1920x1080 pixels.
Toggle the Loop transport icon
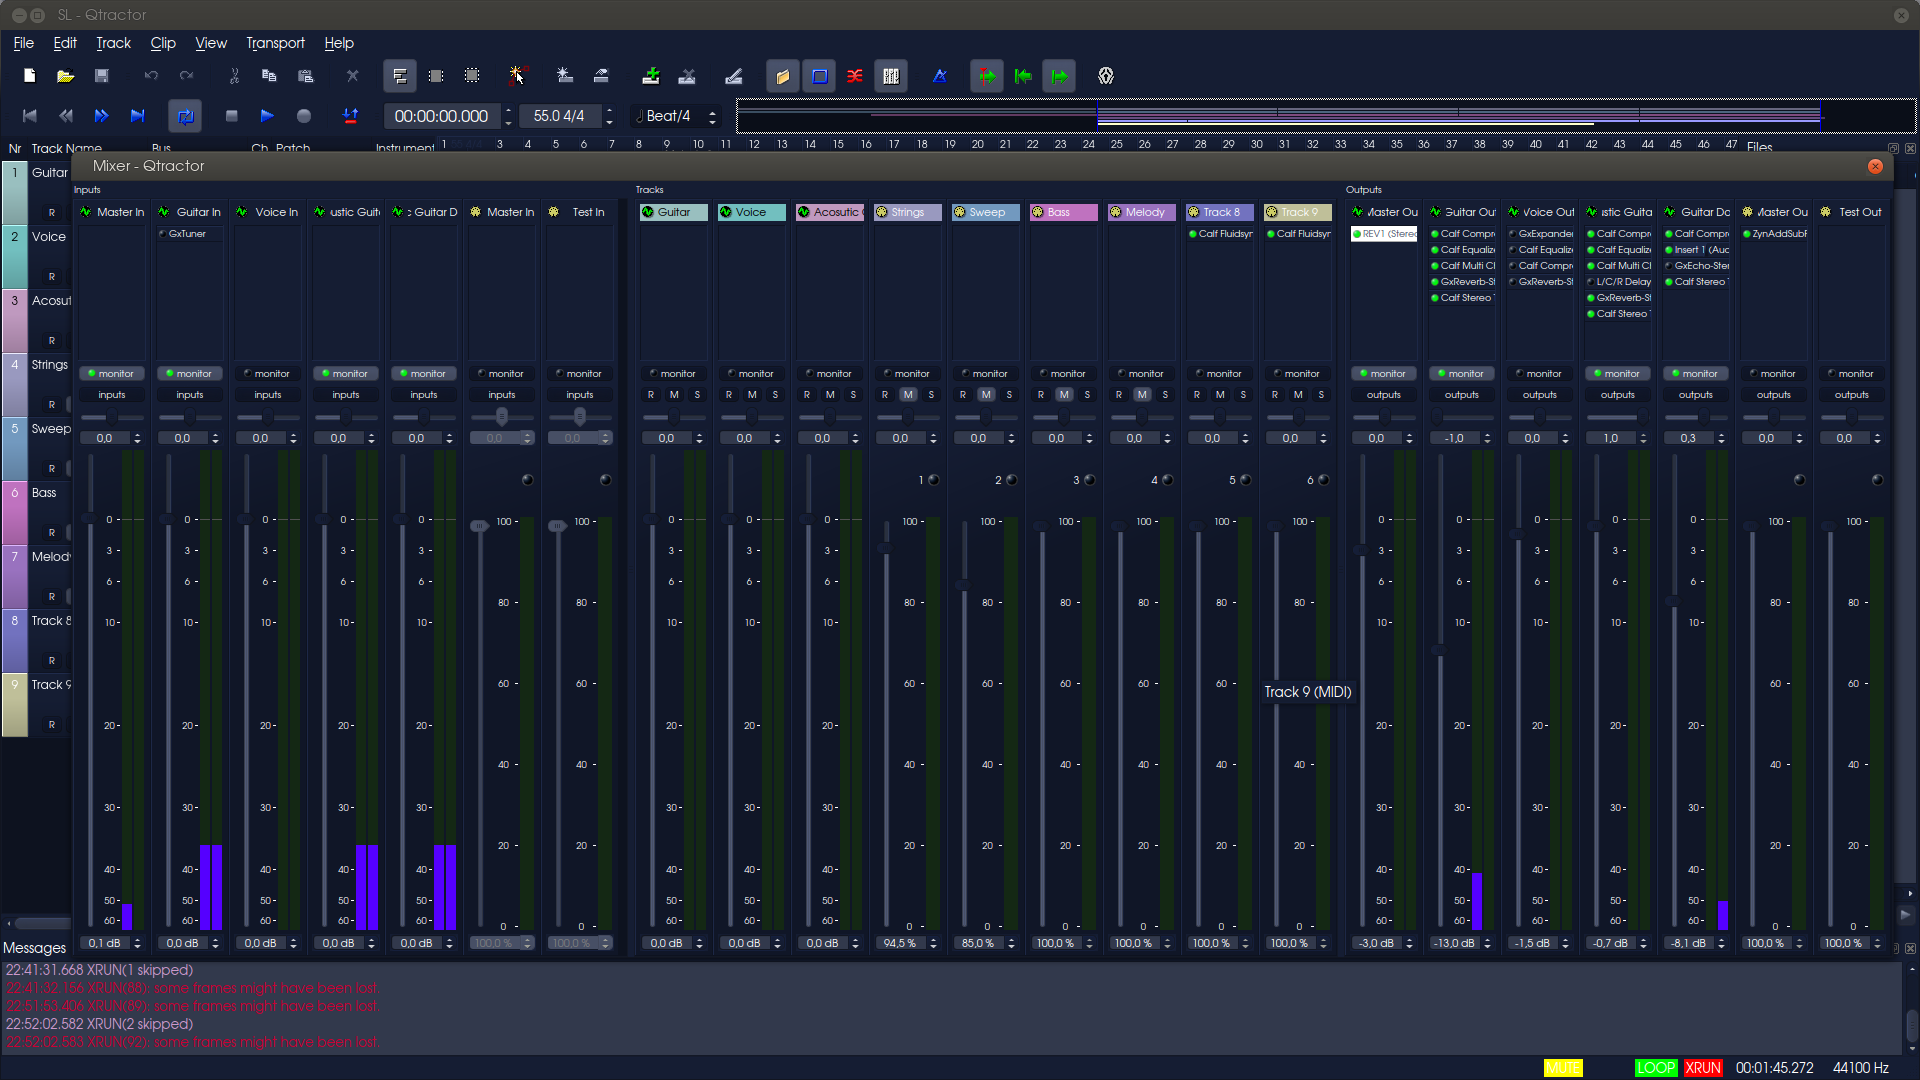point(185,116)
